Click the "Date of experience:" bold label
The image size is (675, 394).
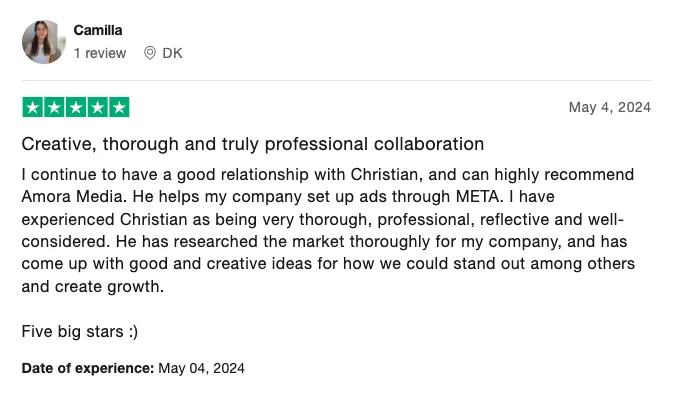[88, 368]
